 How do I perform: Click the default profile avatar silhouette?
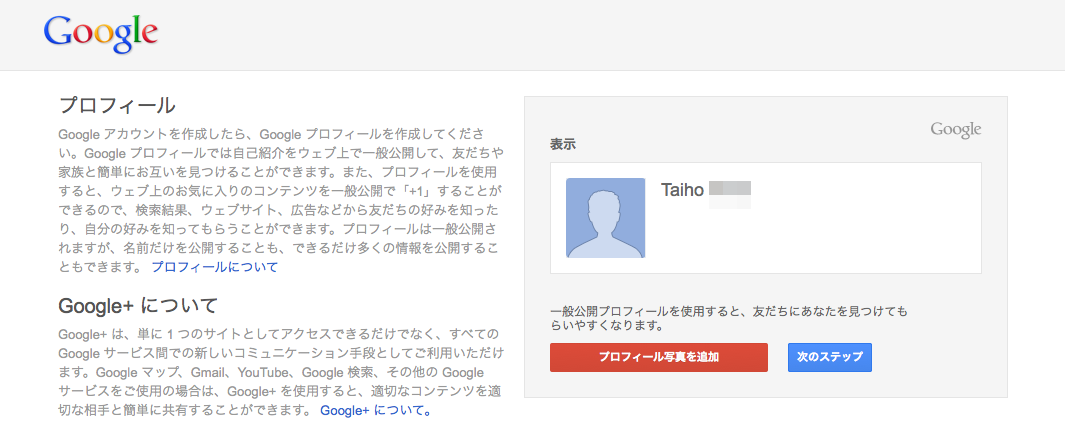click(x=605, y=218)
